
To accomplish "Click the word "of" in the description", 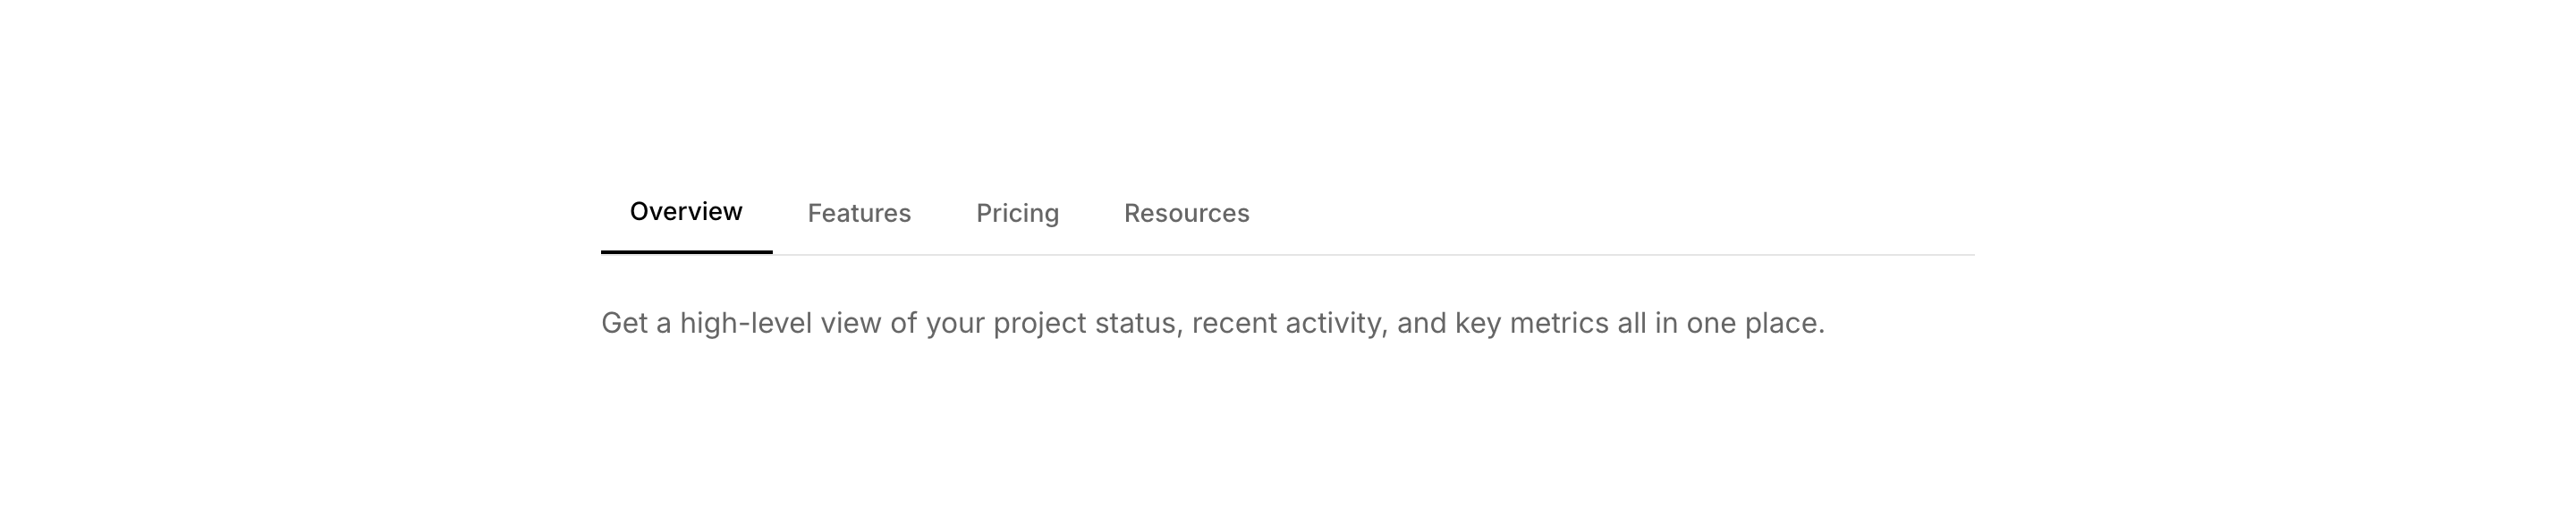I will pos(903,323).
